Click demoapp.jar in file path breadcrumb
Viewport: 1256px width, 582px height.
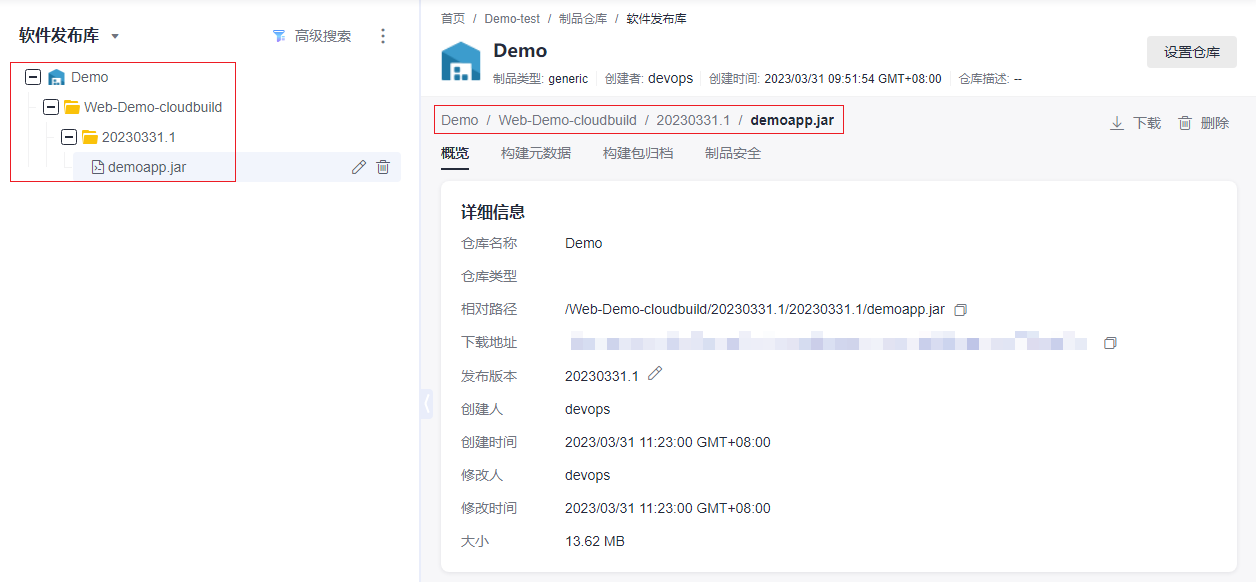pos(792,120)
